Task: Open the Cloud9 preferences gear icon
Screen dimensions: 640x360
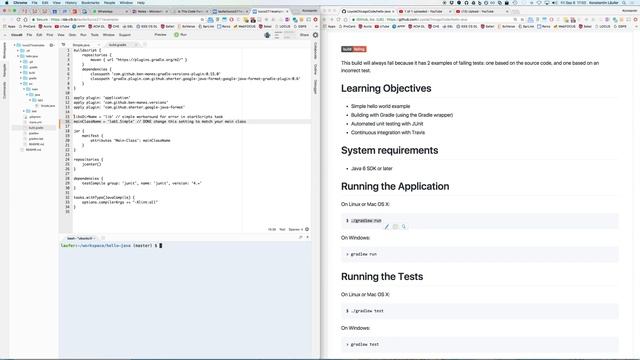Action: click(x=315, y=35)
